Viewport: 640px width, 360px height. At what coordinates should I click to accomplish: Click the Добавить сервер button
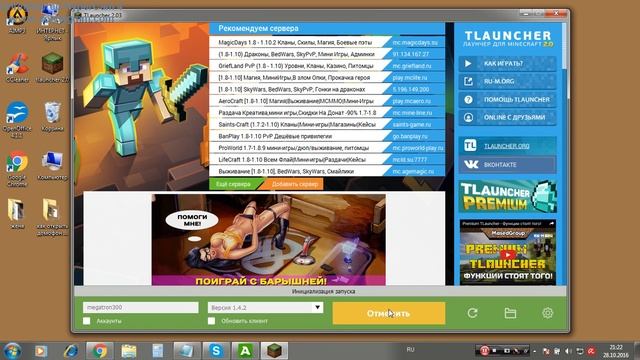point(294,184)
